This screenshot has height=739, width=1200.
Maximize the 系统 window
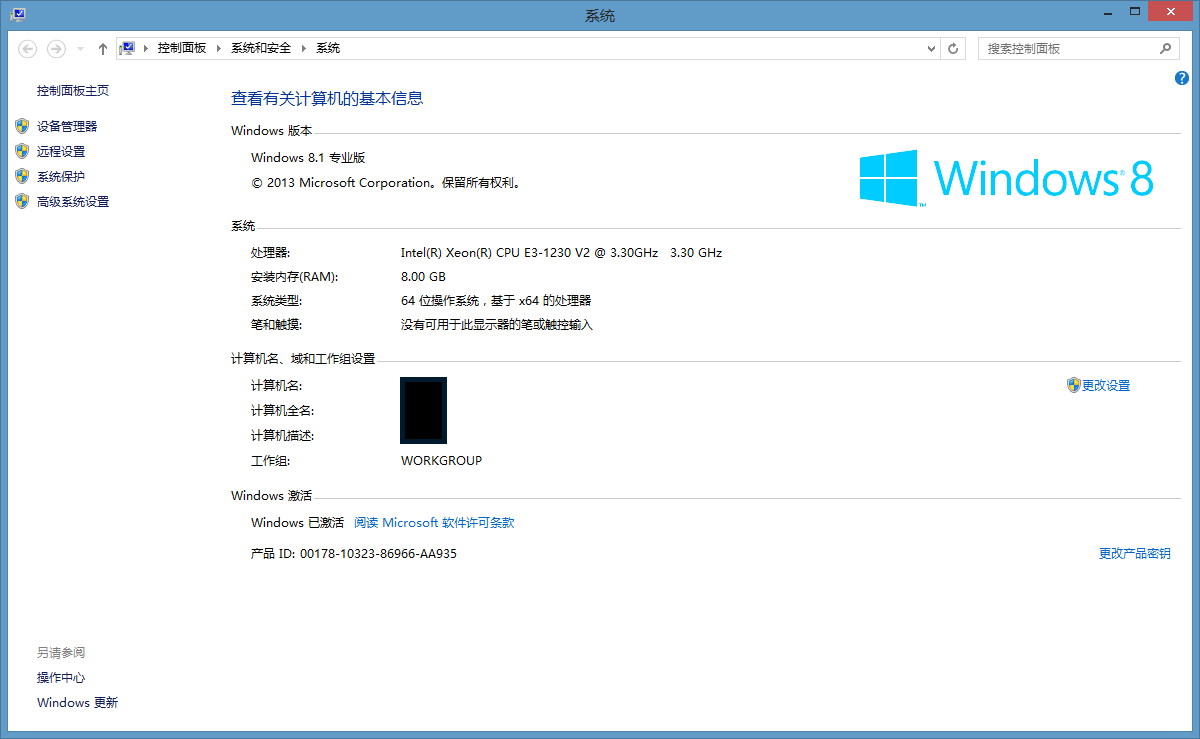pyautogui.click(x=1134, y=10)
